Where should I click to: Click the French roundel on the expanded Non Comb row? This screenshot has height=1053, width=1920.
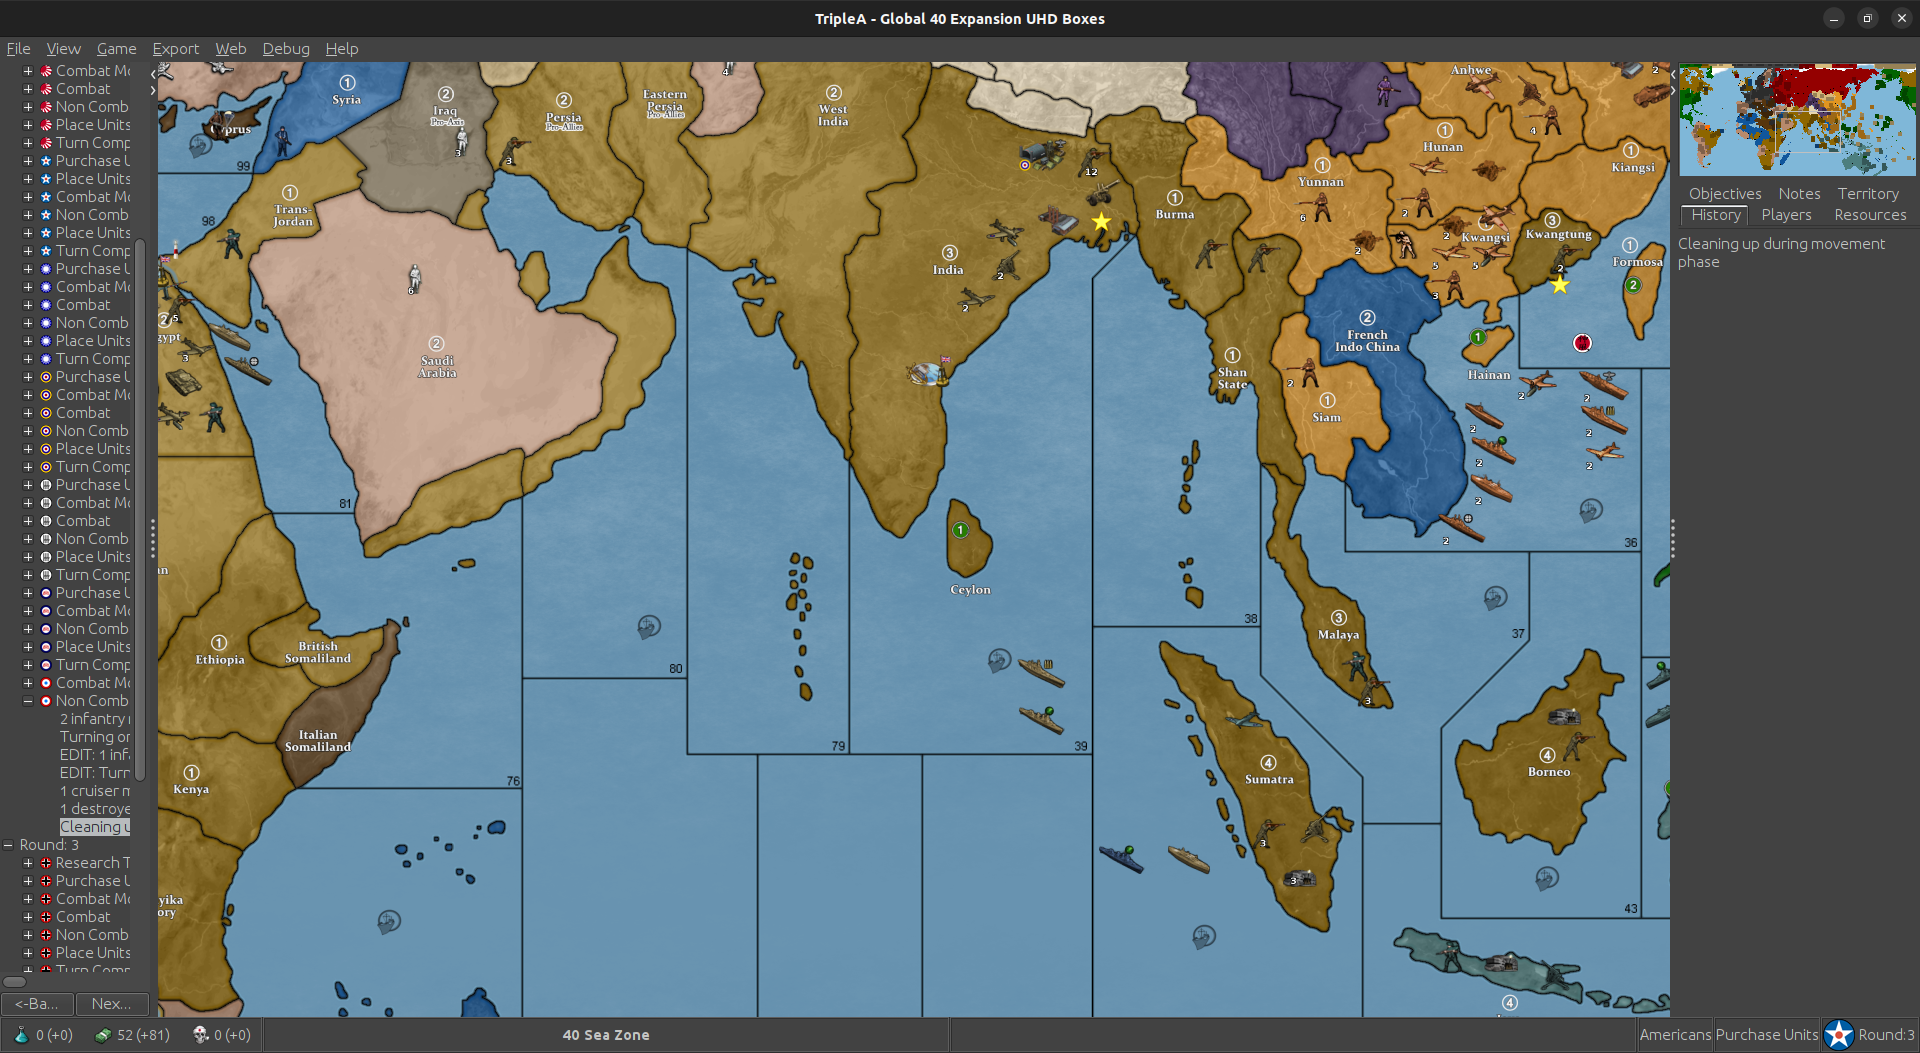tap(45, 701)
